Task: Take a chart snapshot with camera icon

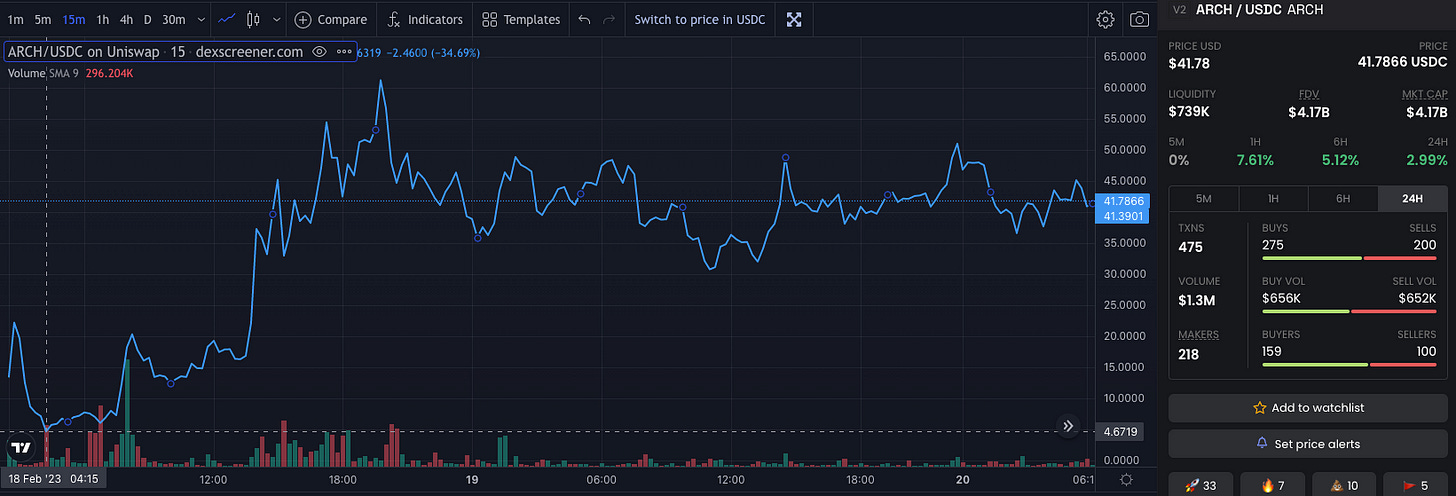Action: pos(1139,19)
